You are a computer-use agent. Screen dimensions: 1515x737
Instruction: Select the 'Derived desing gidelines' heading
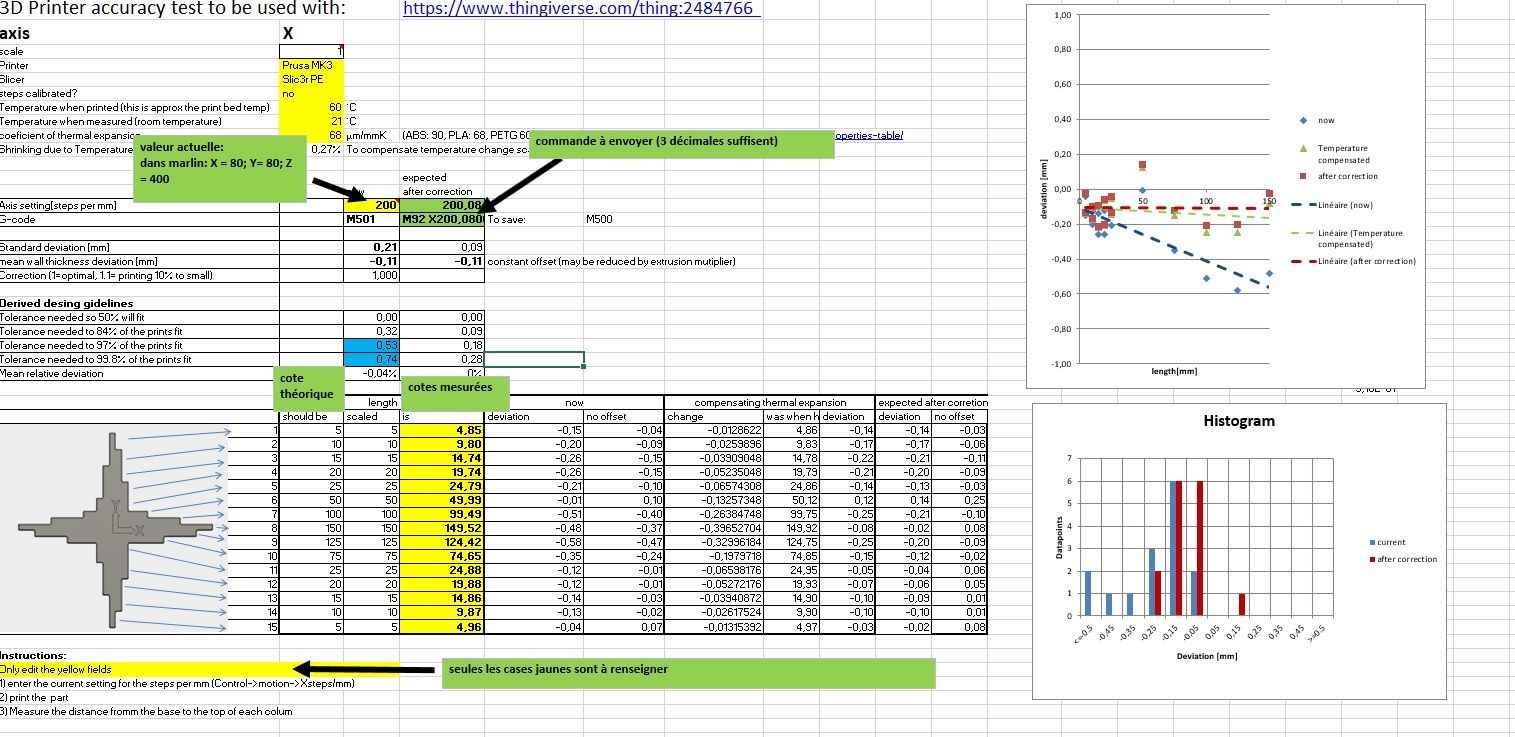click(x=66, y=303)
